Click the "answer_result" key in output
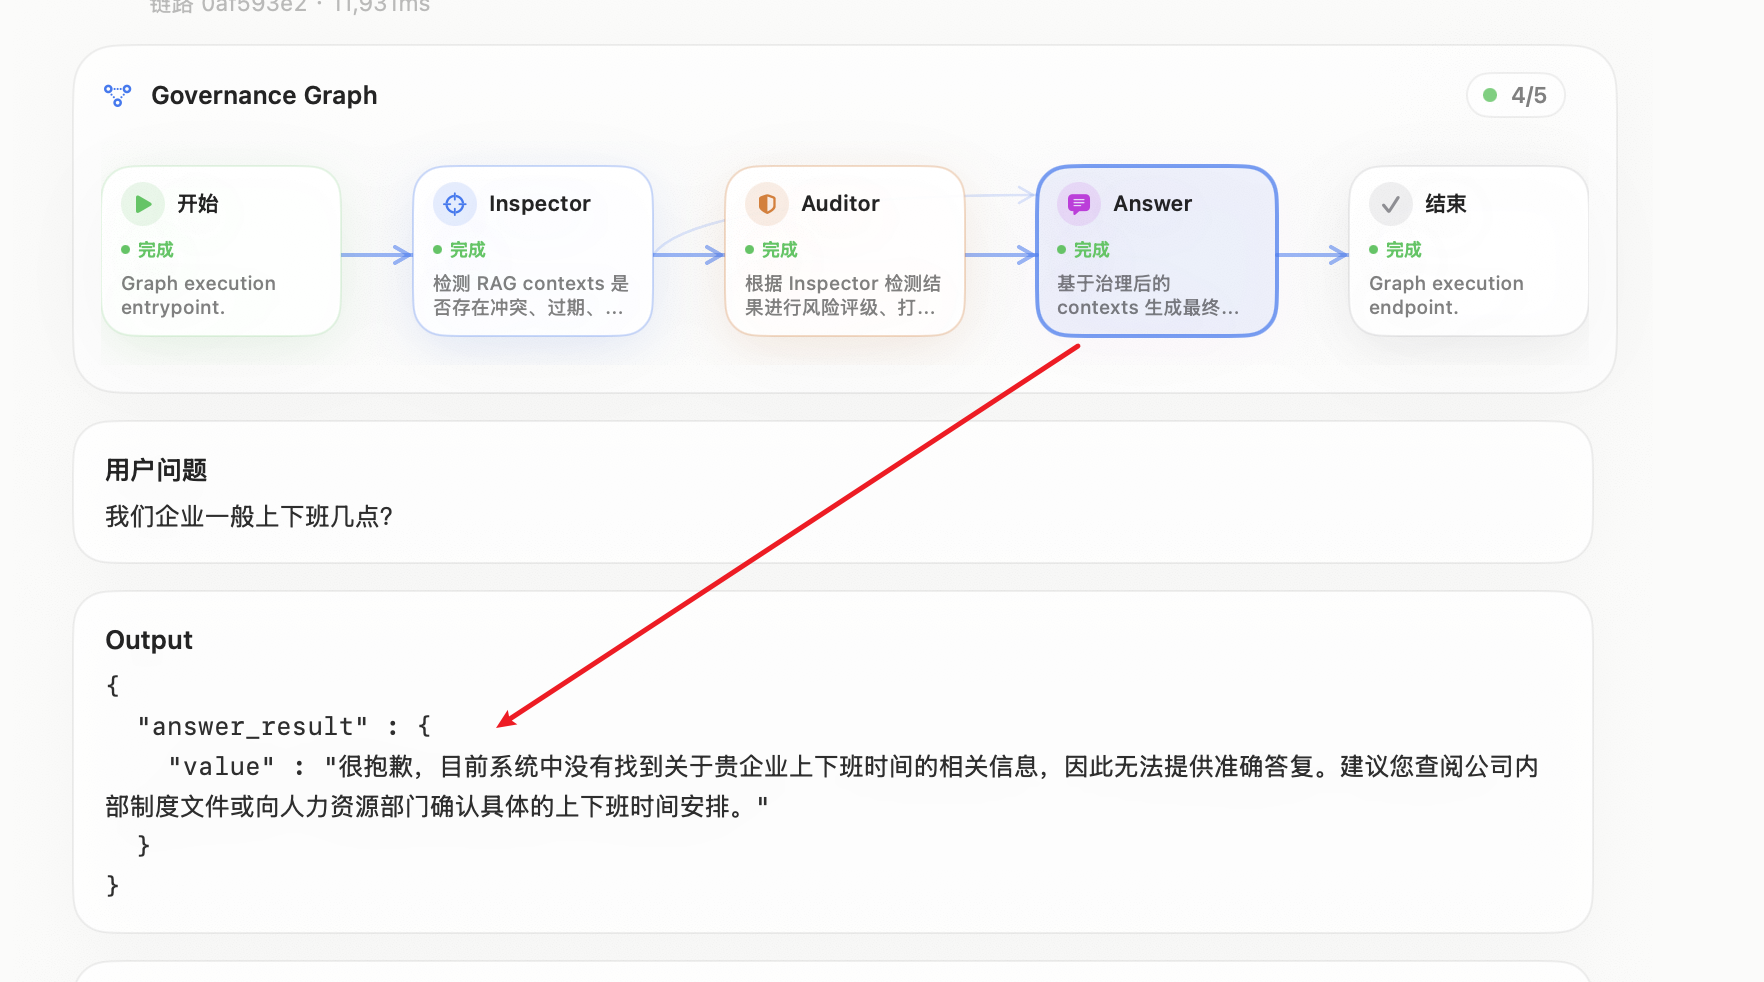The height and width of the screenshot is (982, 1764). (253, 726)
